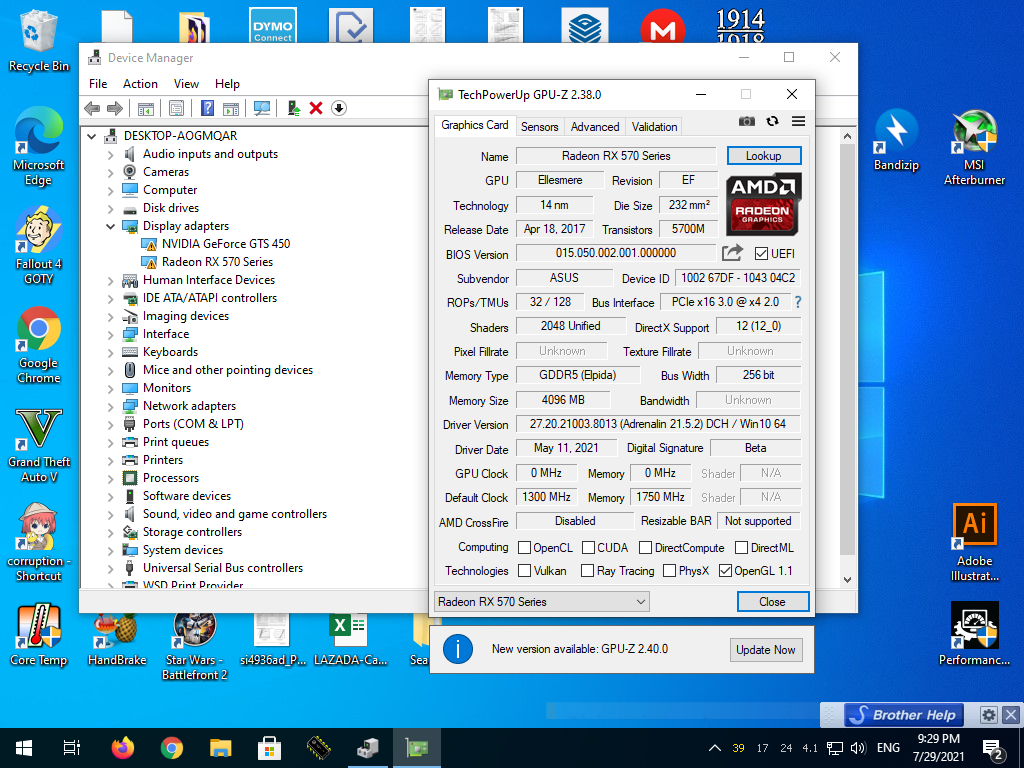This screenshot has width=1024, height=768.
Task: Click the GPU-Z refresh icon
Action: [x=772, y=121]
